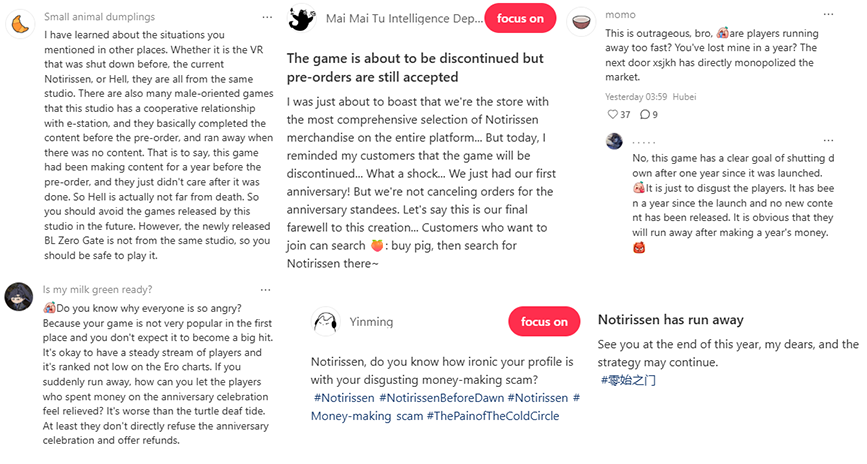867x464 pixels.
Task: Click Mai Mai Tu Intelligence avatar
Action: 302,19
